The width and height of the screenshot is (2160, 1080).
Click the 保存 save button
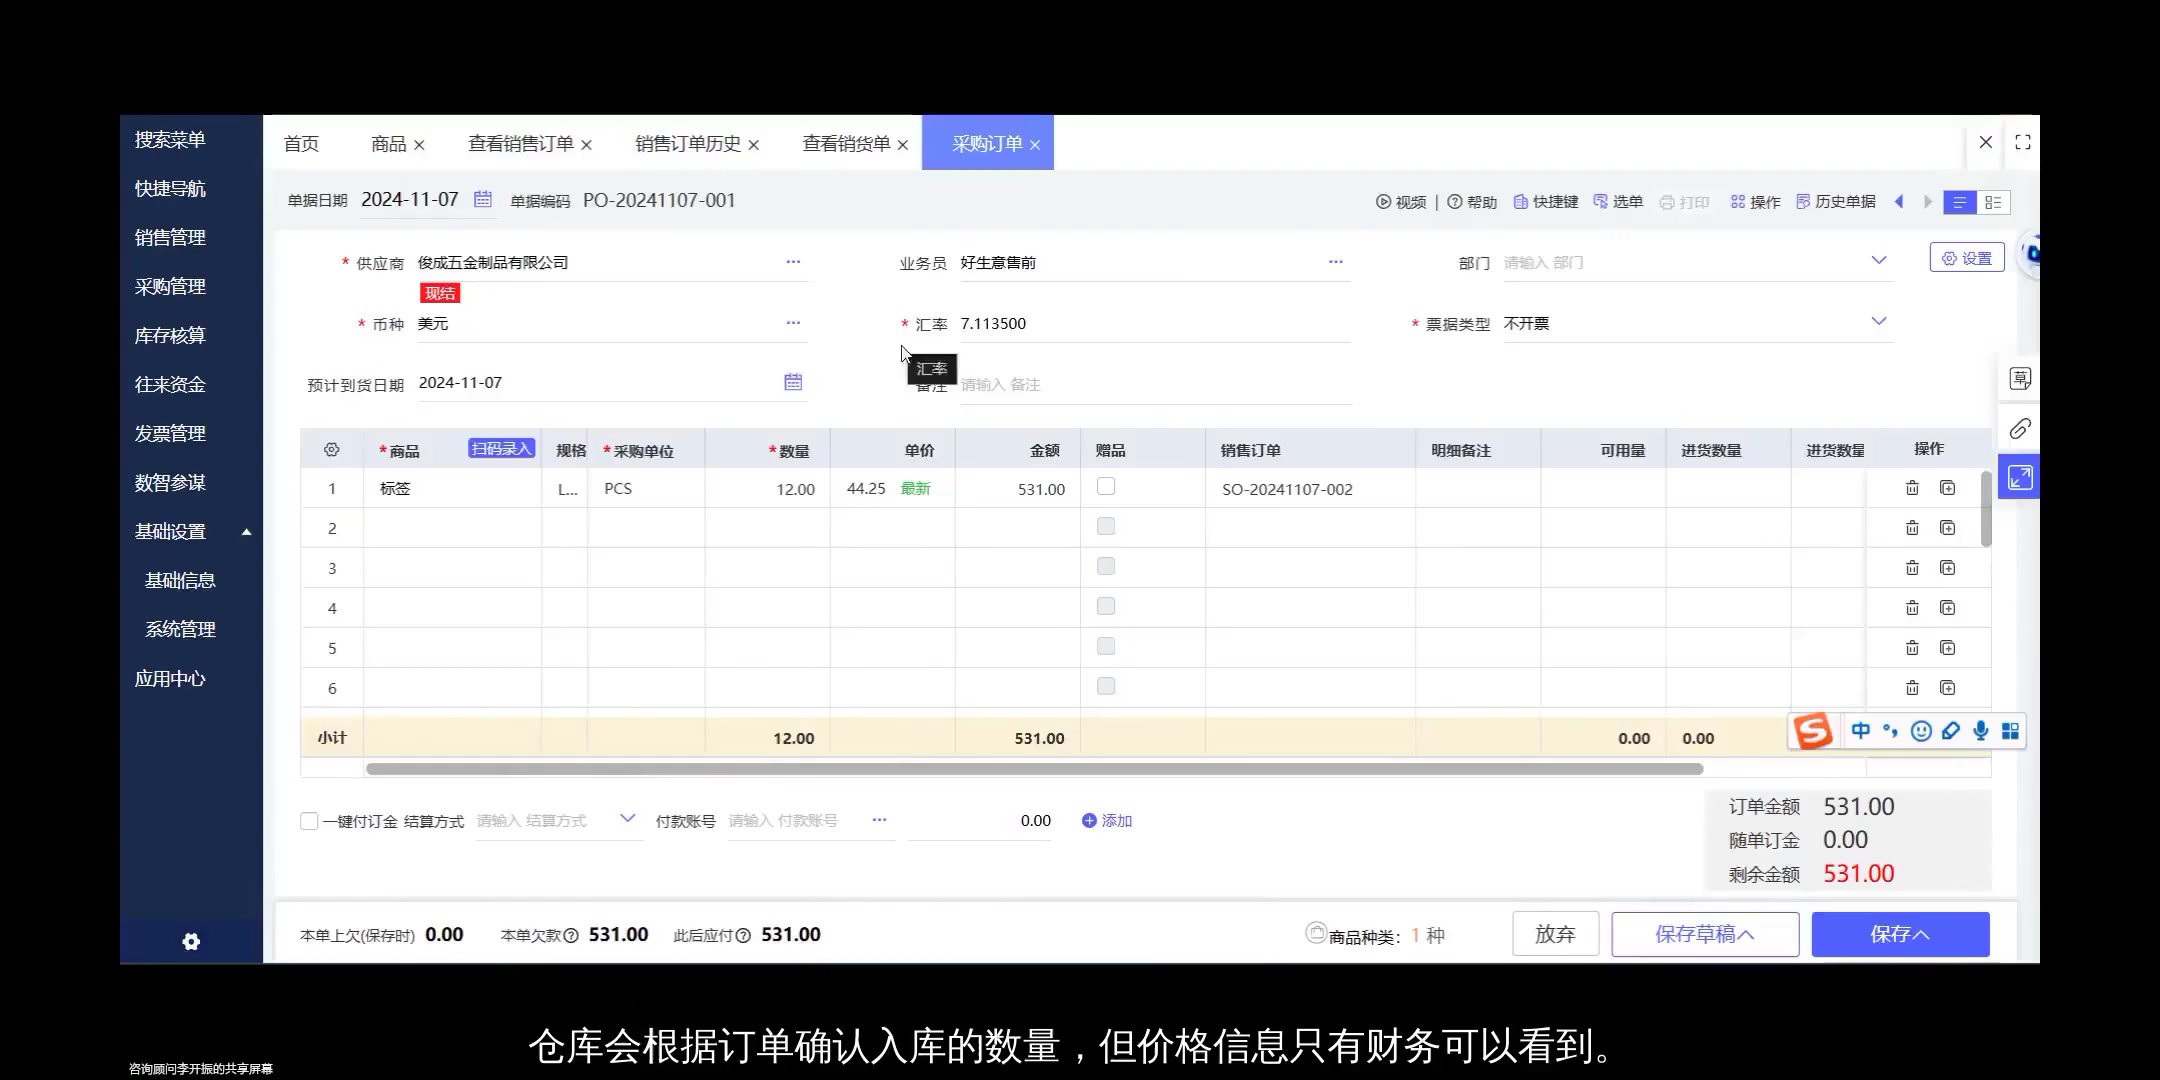(x=1899, y=933)
